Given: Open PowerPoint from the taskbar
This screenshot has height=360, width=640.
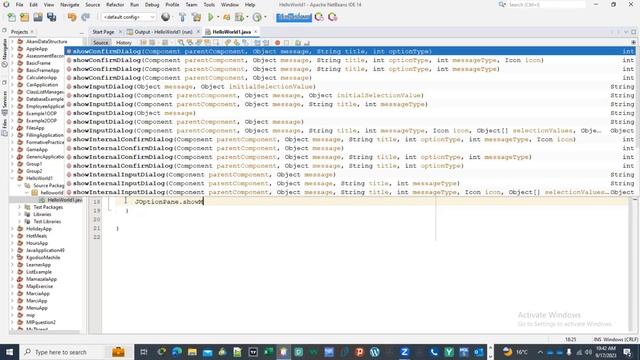Looking at the screenshot, I should coord(359,352).
